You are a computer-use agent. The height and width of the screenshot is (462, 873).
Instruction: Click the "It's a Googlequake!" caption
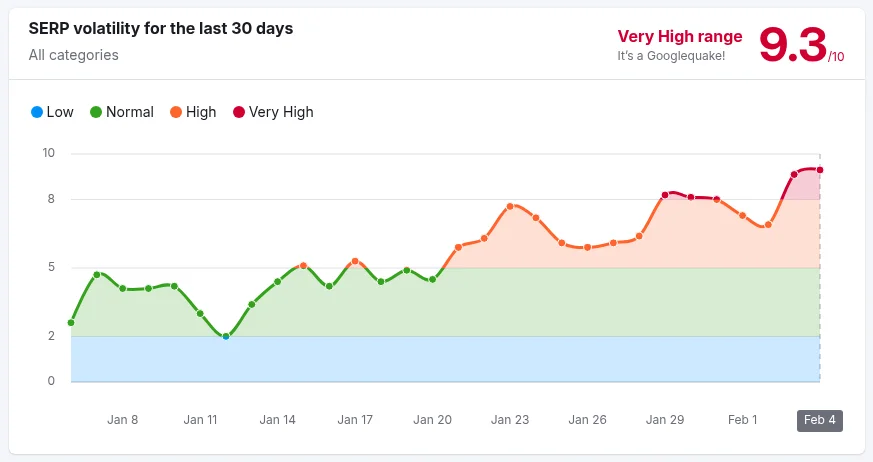click(671, 56)
